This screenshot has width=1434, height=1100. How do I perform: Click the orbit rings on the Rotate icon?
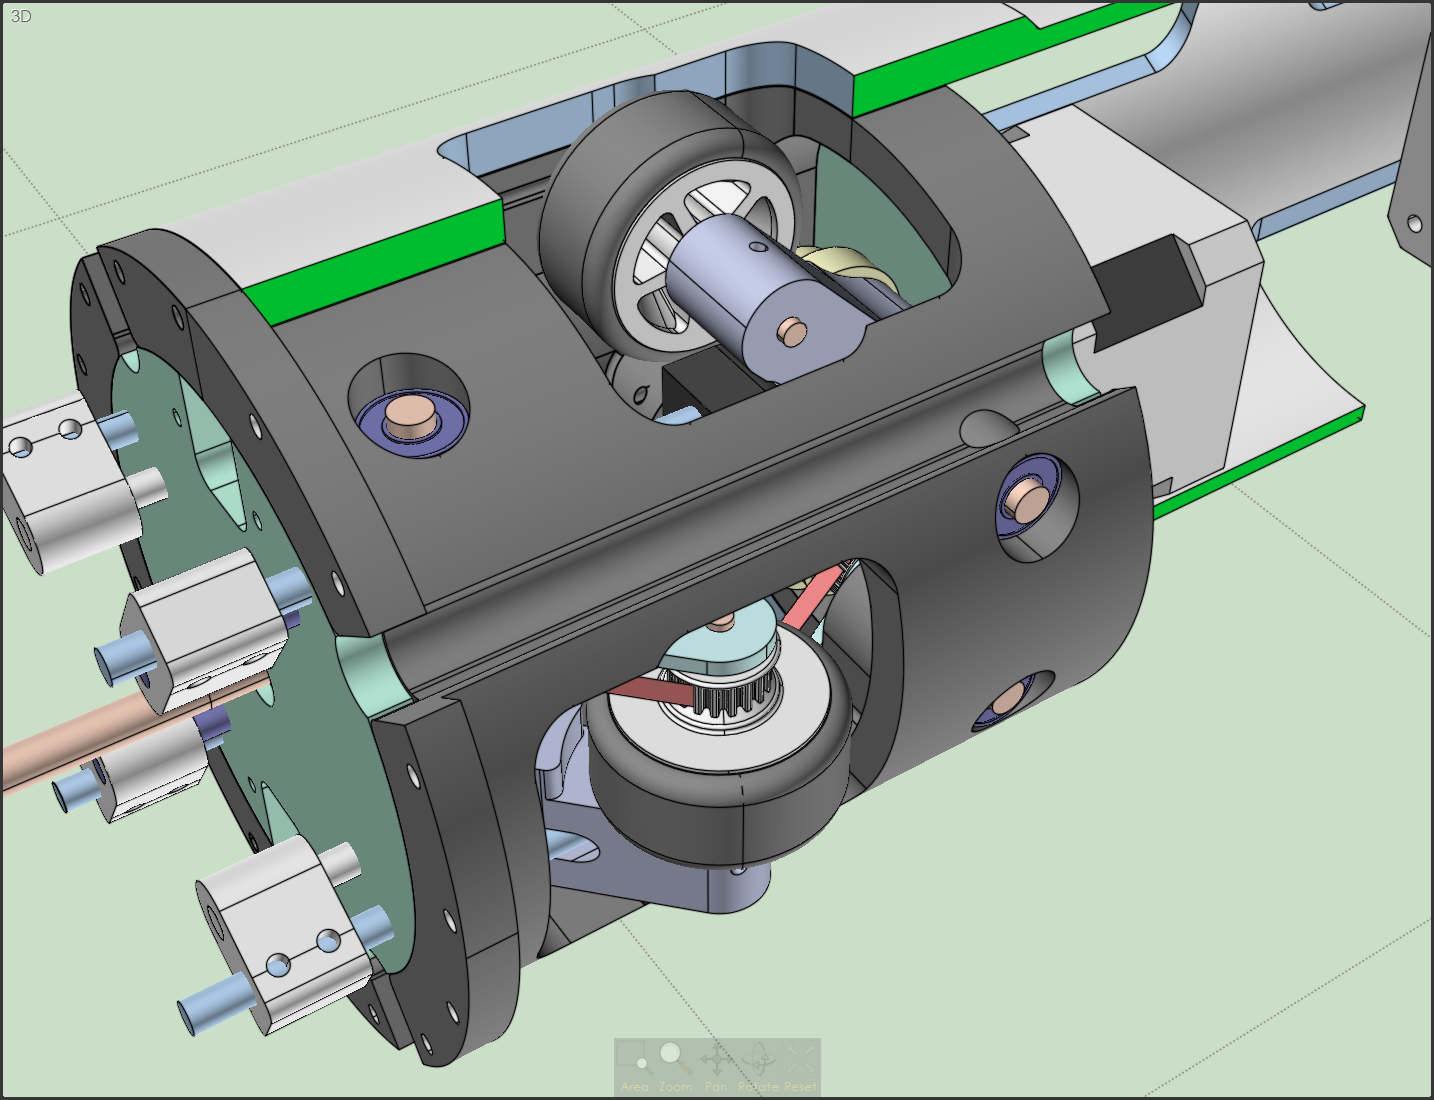click(x=758, y=1058)
